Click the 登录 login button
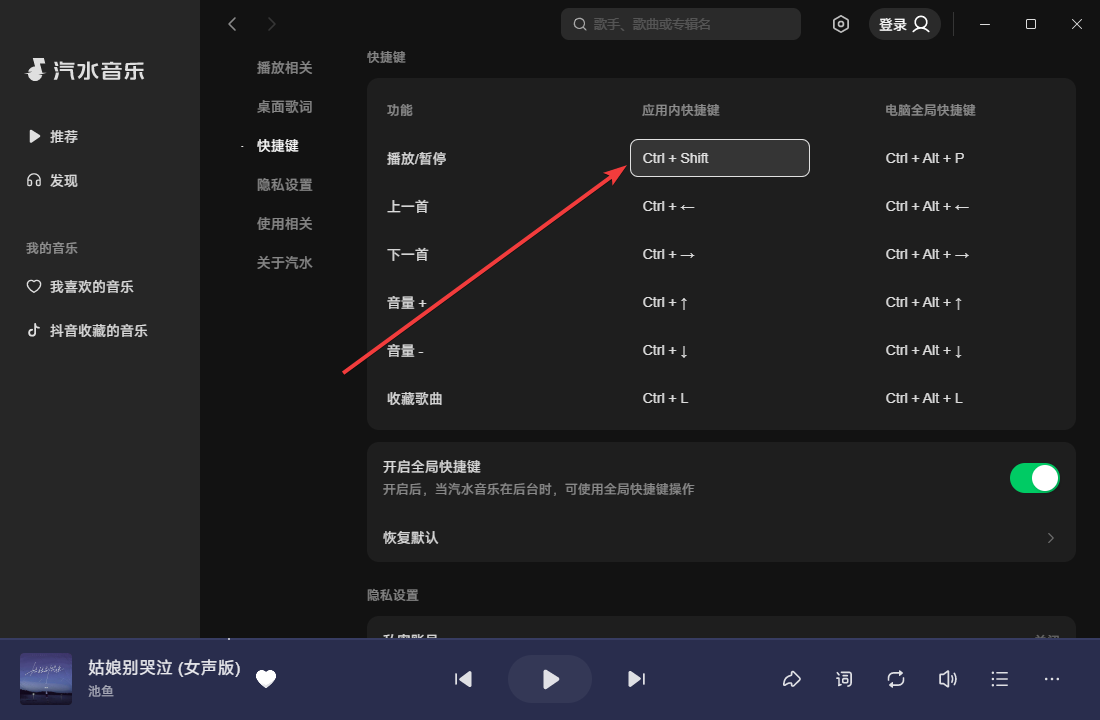The width and height of the screenshot is (1100, 720). (x=904, y=23)
